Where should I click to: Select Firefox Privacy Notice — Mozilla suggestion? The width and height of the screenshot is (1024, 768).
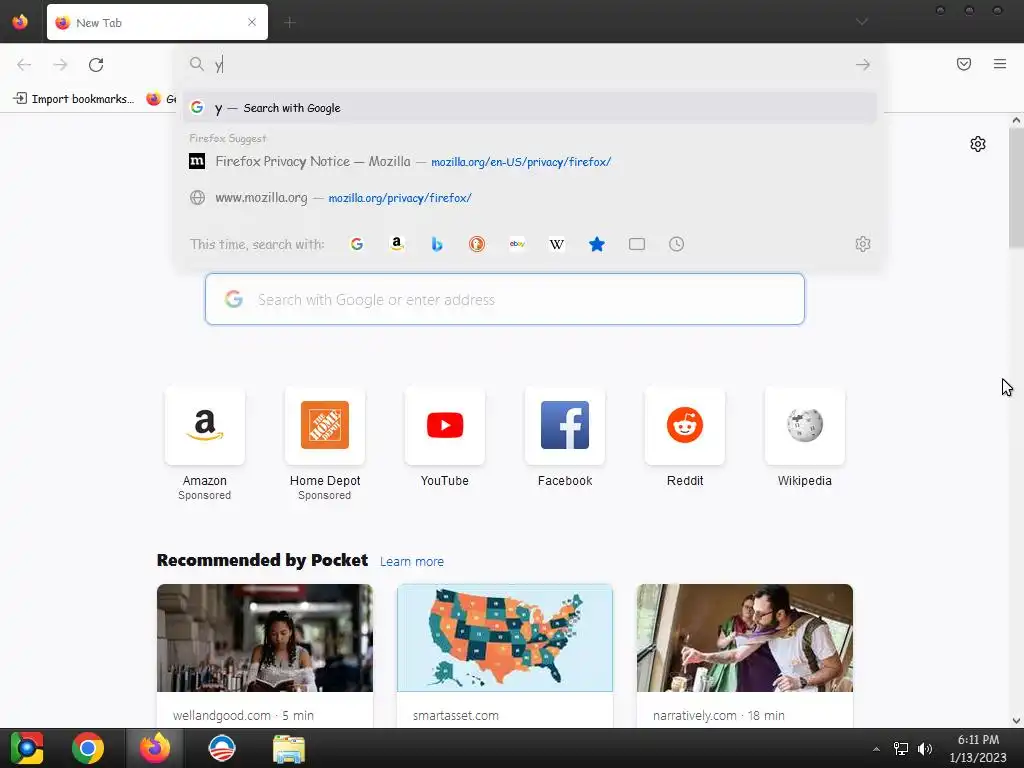click(529, 161)
